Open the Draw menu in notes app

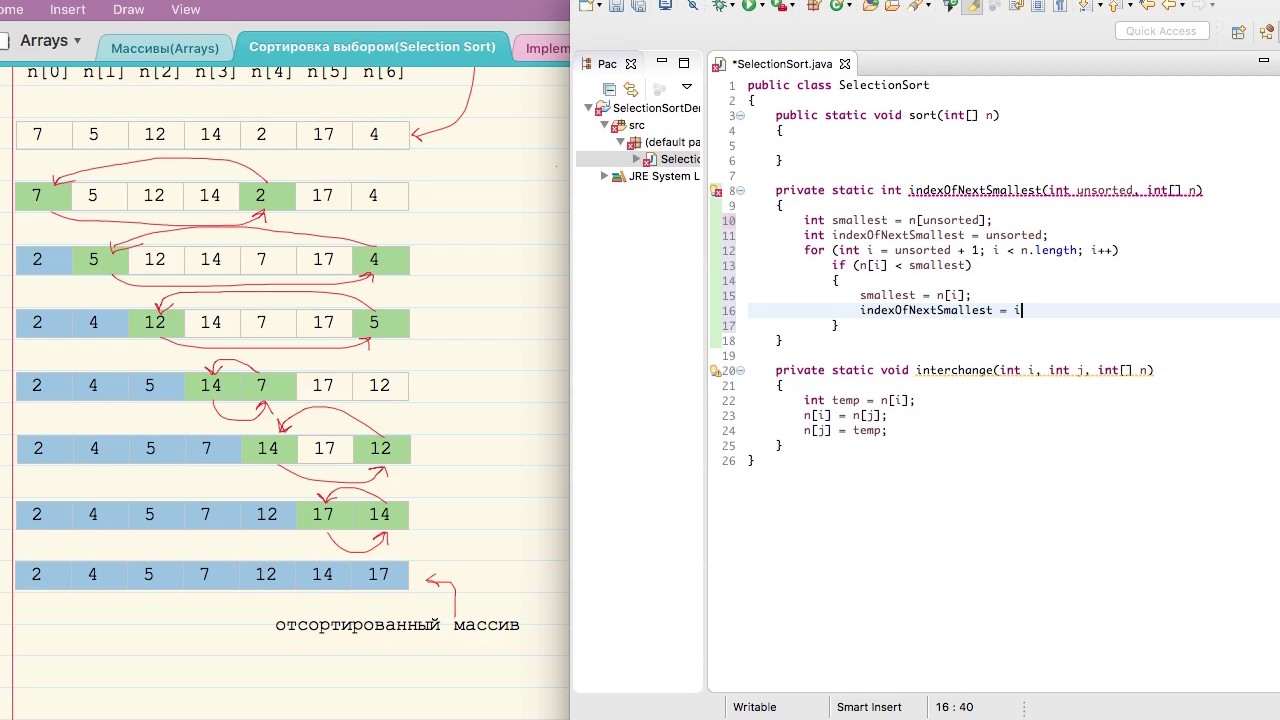coord(128,9)
